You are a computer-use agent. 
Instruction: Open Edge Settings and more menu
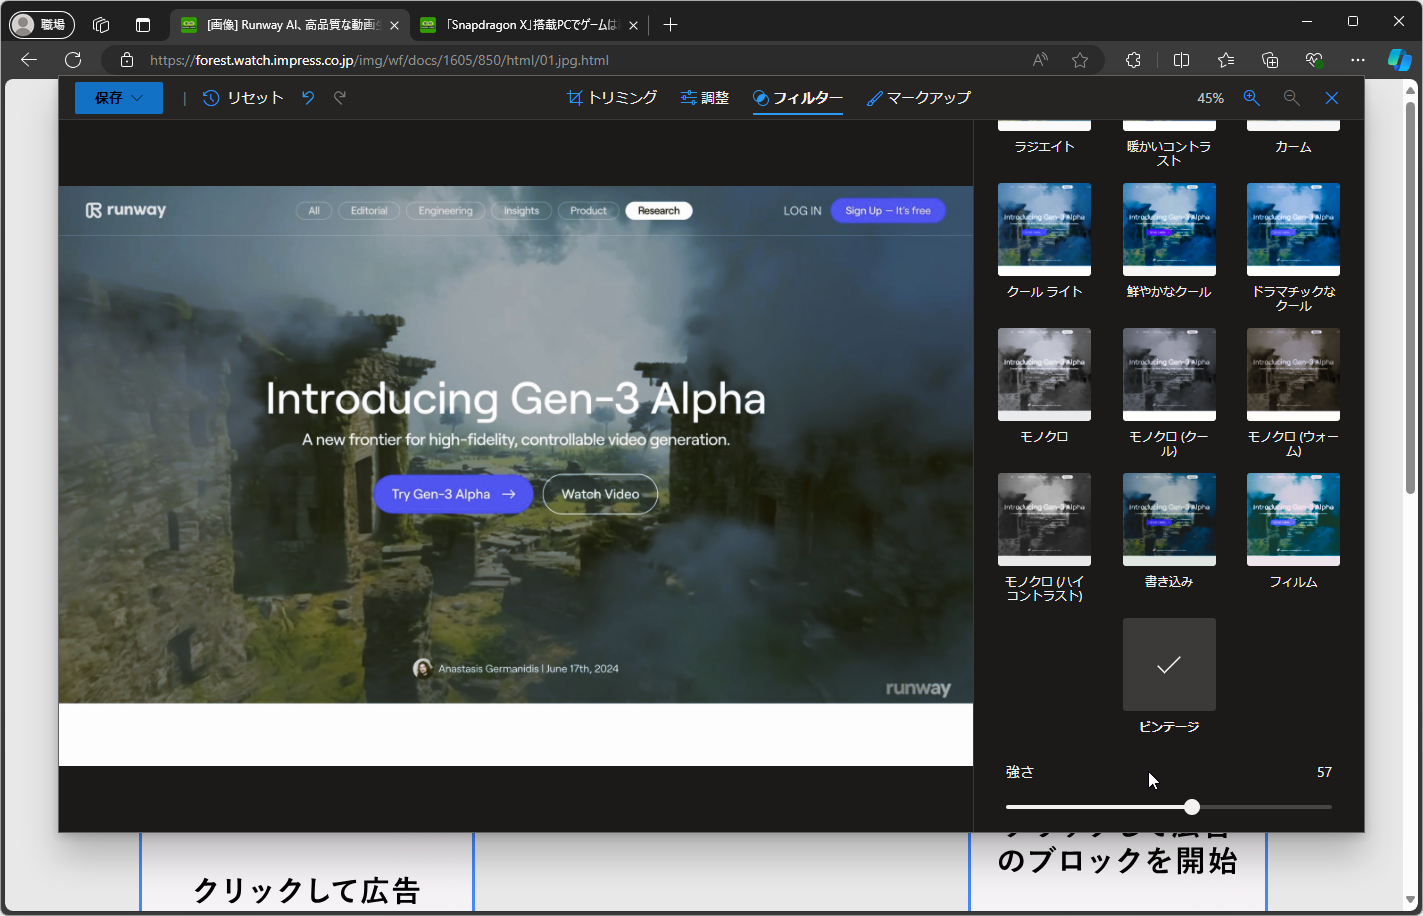click(x=1357, y=60)
